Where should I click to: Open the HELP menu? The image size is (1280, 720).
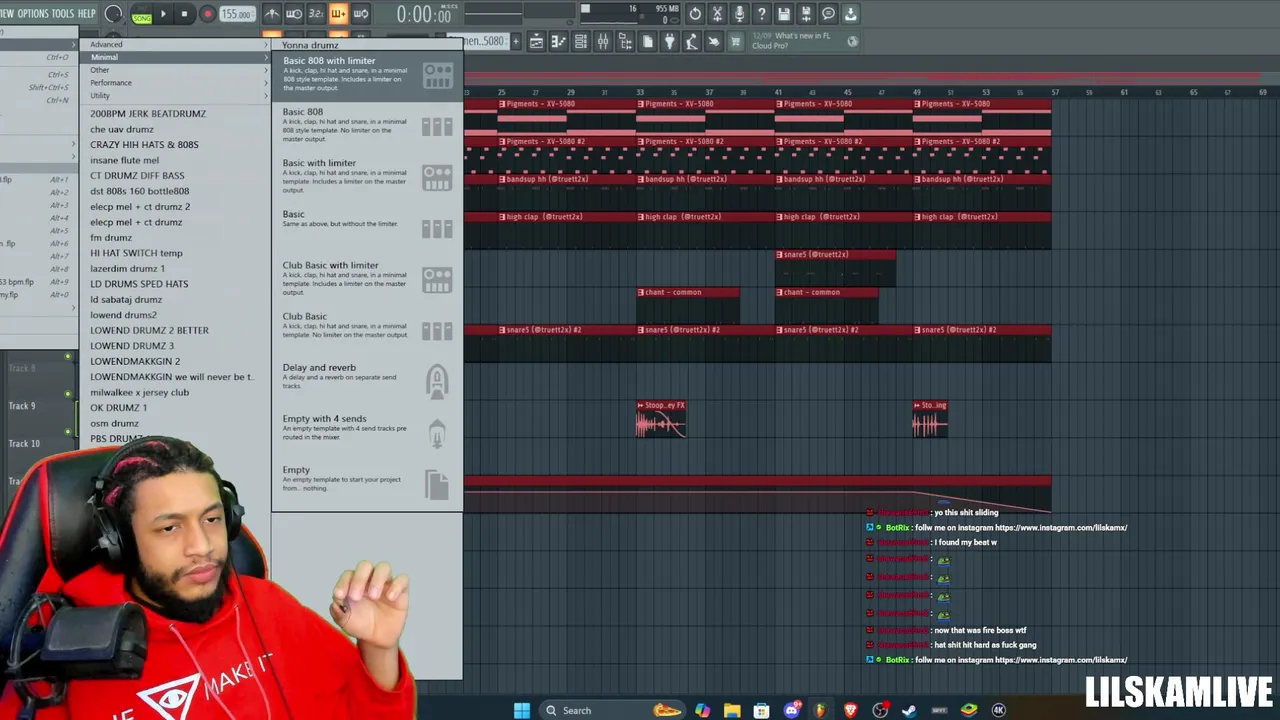(87, 13)
